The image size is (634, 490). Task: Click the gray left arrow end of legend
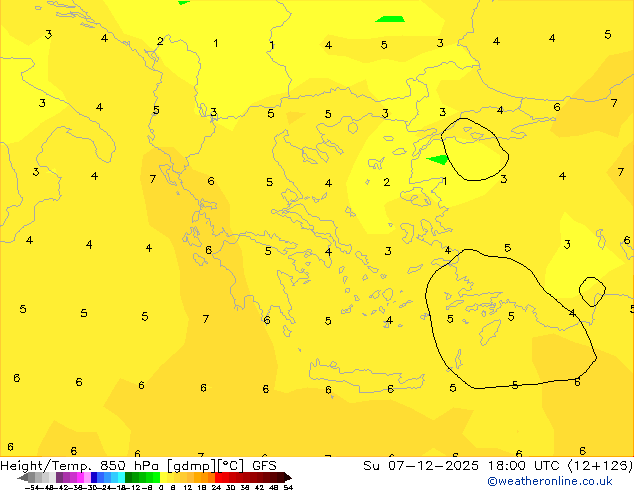23,477
